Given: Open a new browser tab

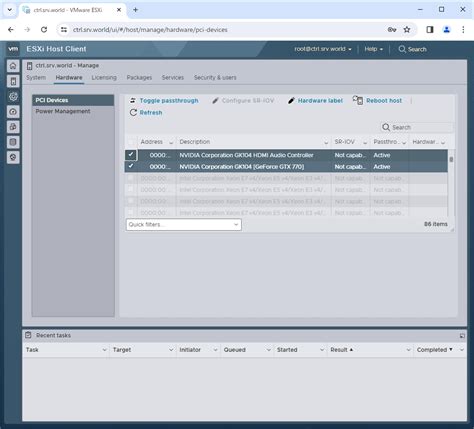Looking at the screenshot, I should click(x=135, y=10).
